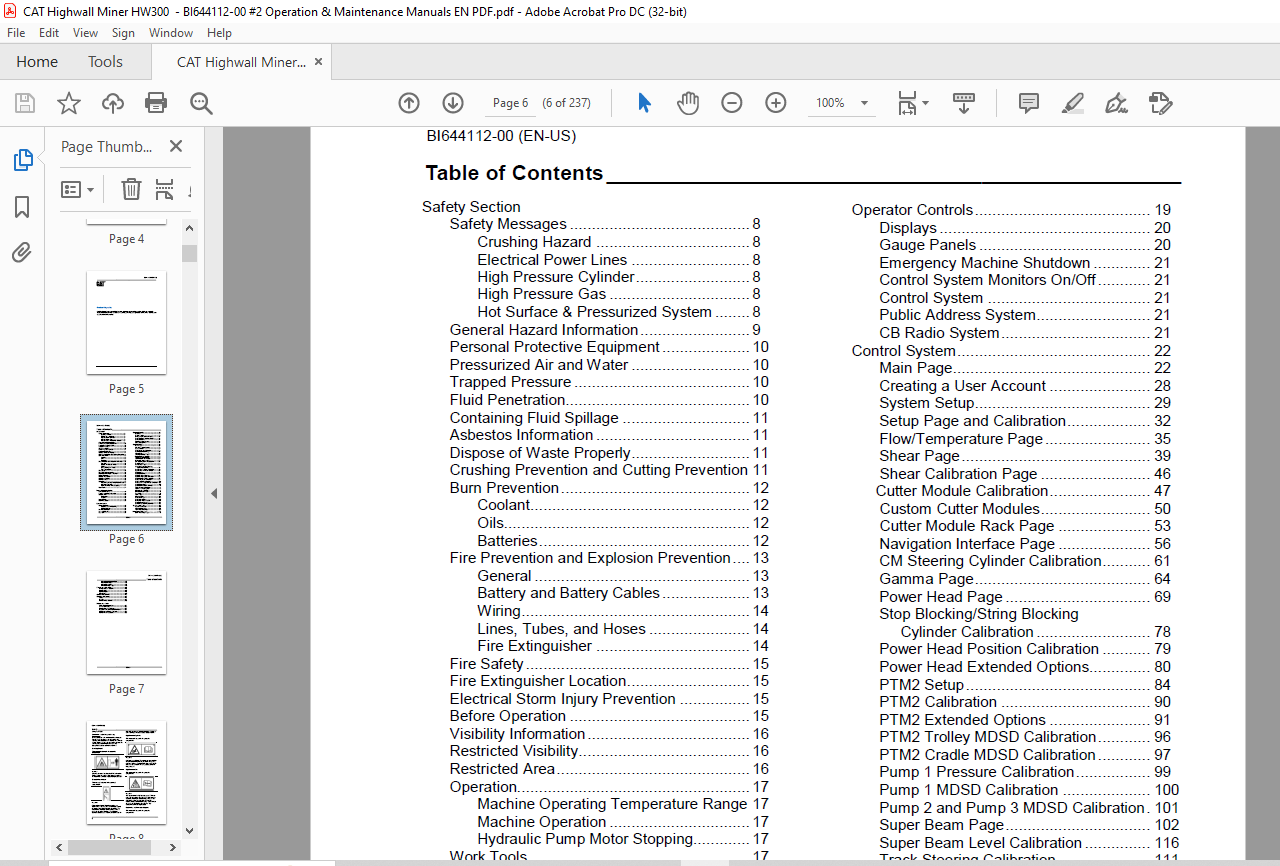Click the upload to cloud icon
The width and height of the screenshot is (1280, 866).
pyautogui.click(x=113, y=103)
